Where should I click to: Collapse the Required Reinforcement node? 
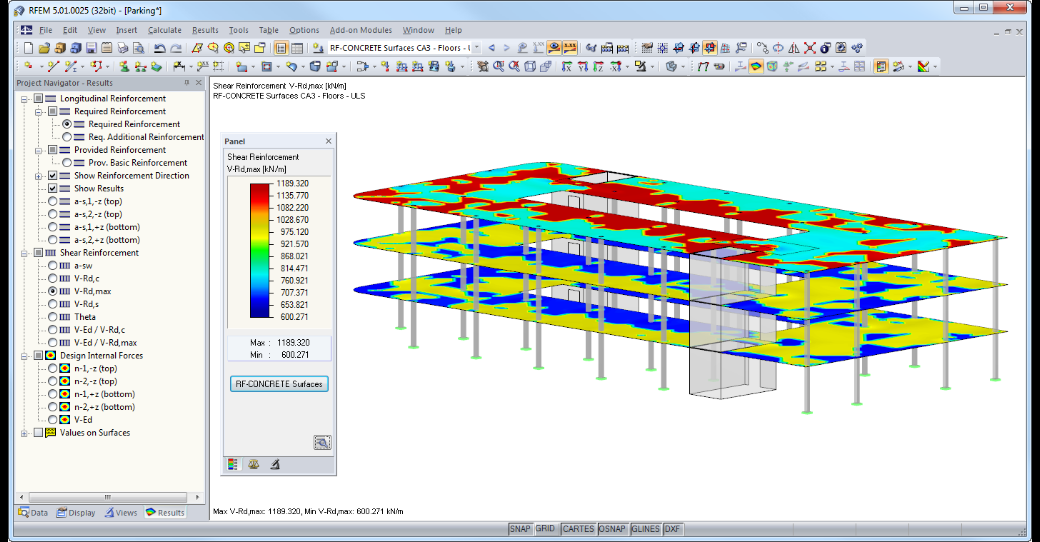38,111
